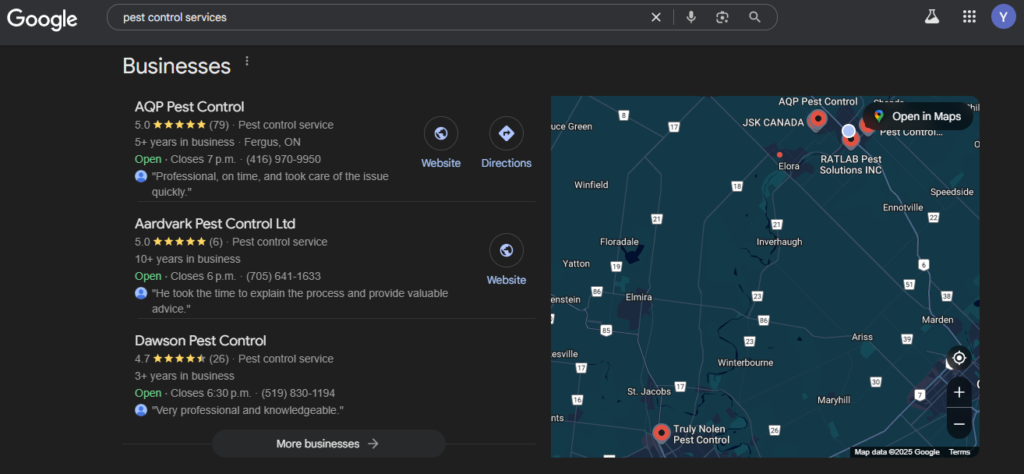Clear the search box with the X icon

coord(656,18)
